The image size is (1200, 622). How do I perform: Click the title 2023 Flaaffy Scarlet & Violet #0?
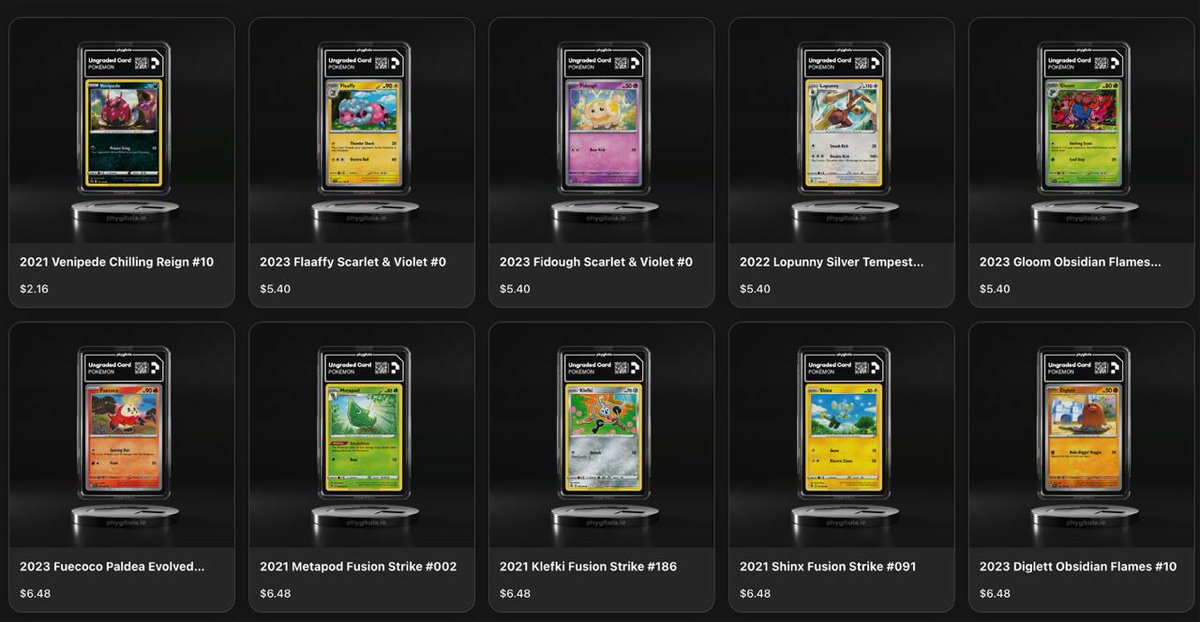(x=353, y=262)
